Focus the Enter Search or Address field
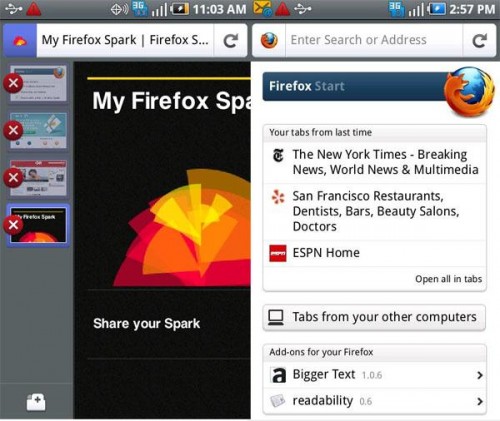 [x=374, y=40]
